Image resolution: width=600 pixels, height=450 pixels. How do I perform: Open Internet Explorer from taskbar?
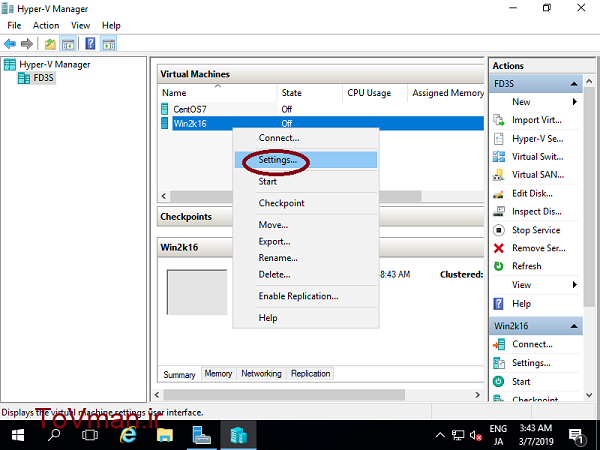[128, 435]
